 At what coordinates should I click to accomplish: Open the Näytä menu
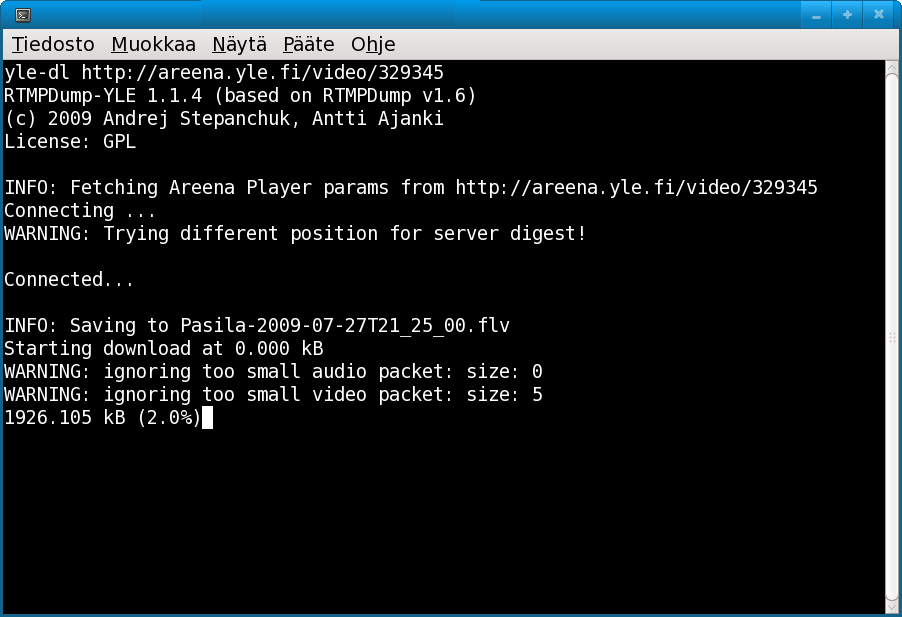click(239, 44)
